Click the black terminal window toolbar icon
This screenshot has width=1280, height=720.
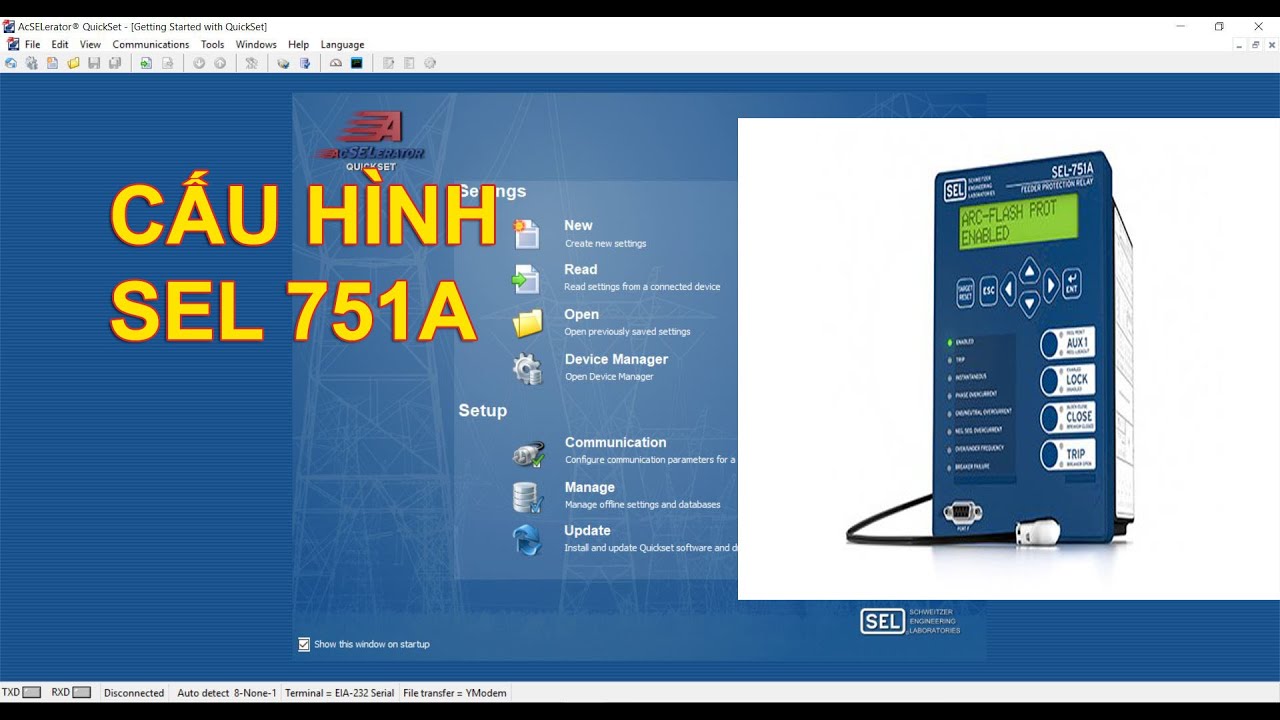[x=356, y=63]
